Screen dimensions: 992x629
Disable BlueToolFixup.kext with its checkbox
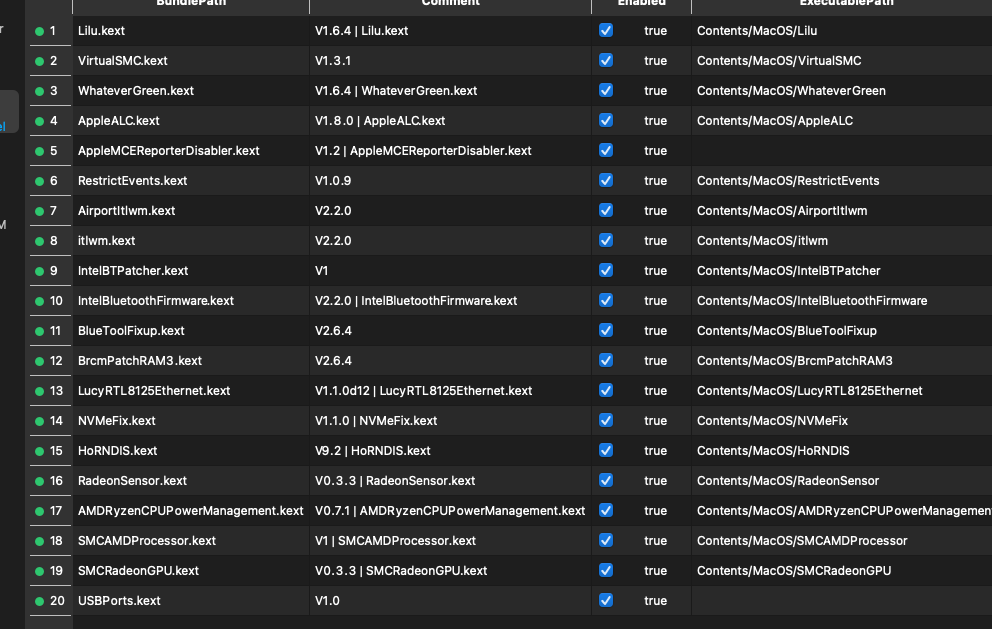(605, 330)
